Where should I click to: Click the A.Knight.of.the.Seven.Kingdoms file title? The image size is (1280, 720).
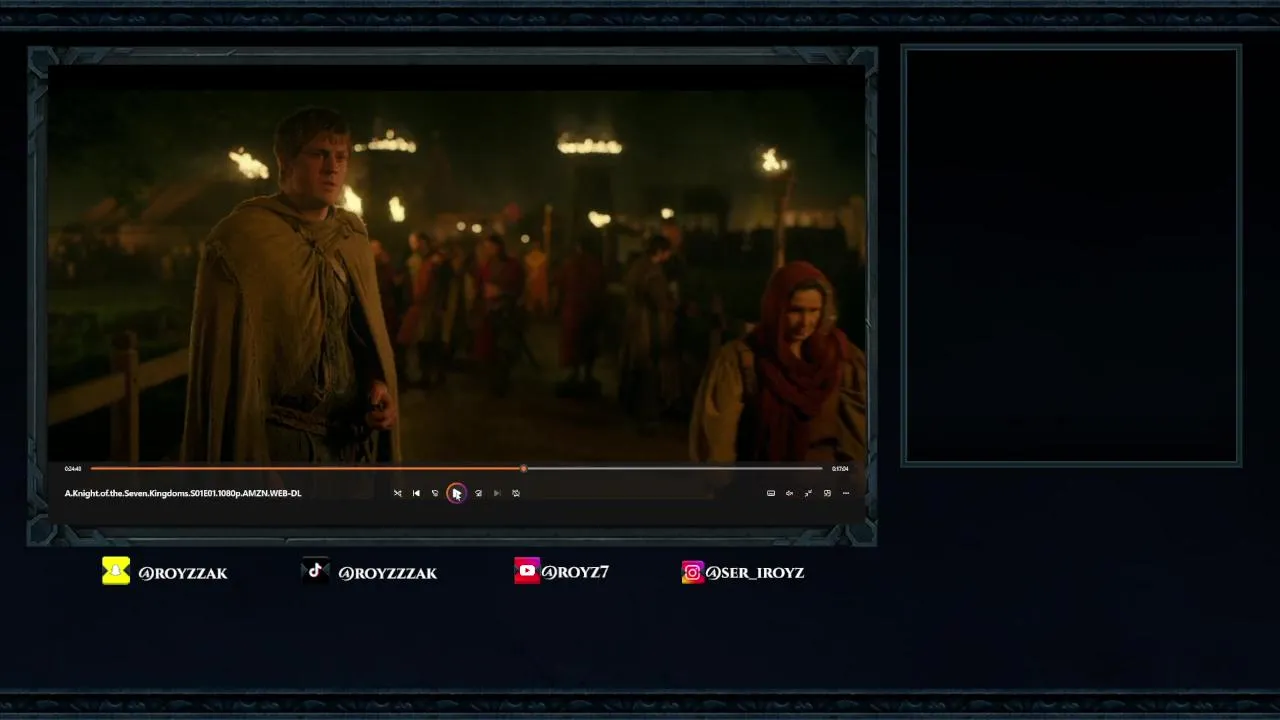click(183, 493)
